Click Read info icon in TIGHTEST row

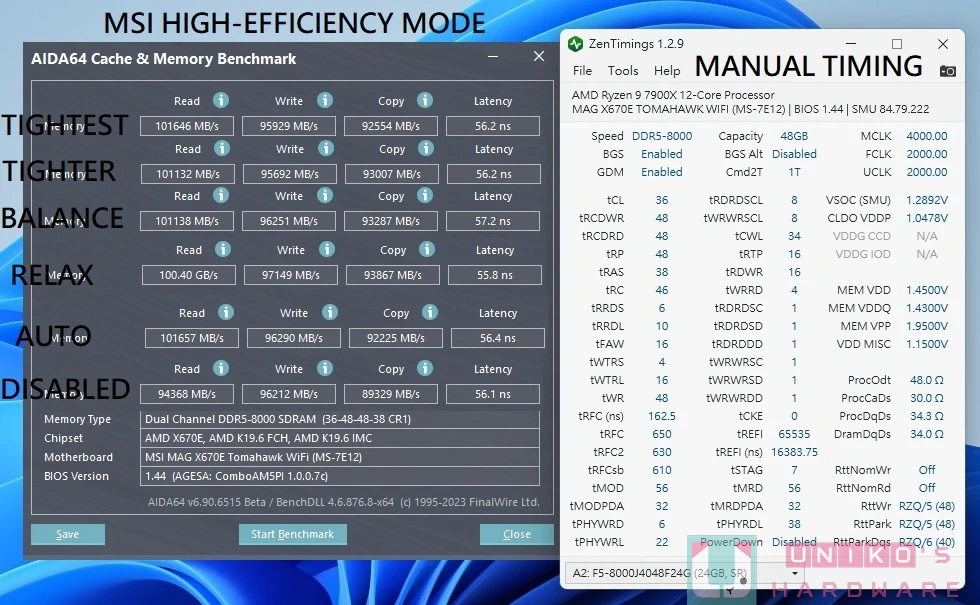221,100
